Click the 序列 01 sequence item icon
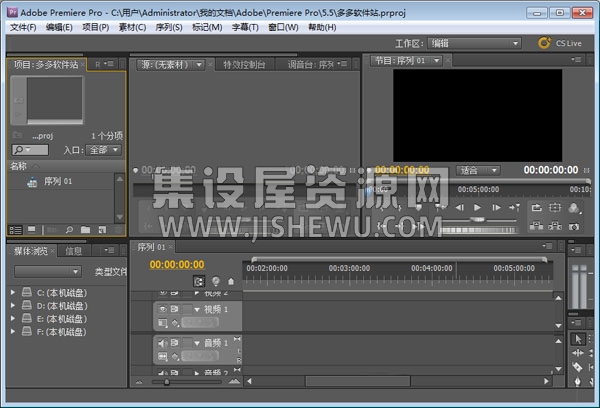The image size is (600, 408). [32, 182]
